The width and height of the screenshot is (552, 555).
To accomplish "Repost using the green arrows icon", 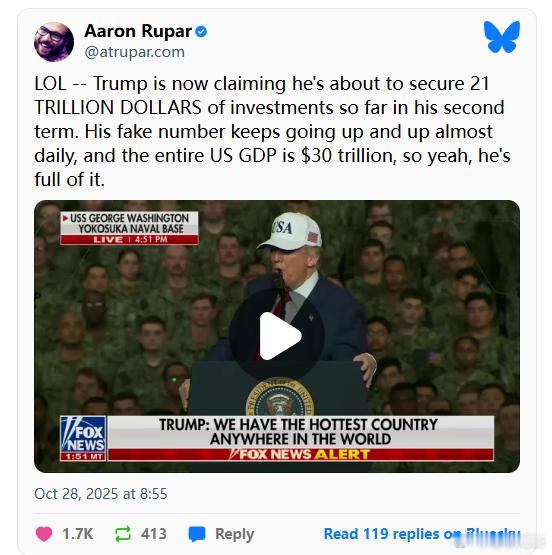I will tap(123, 534).
